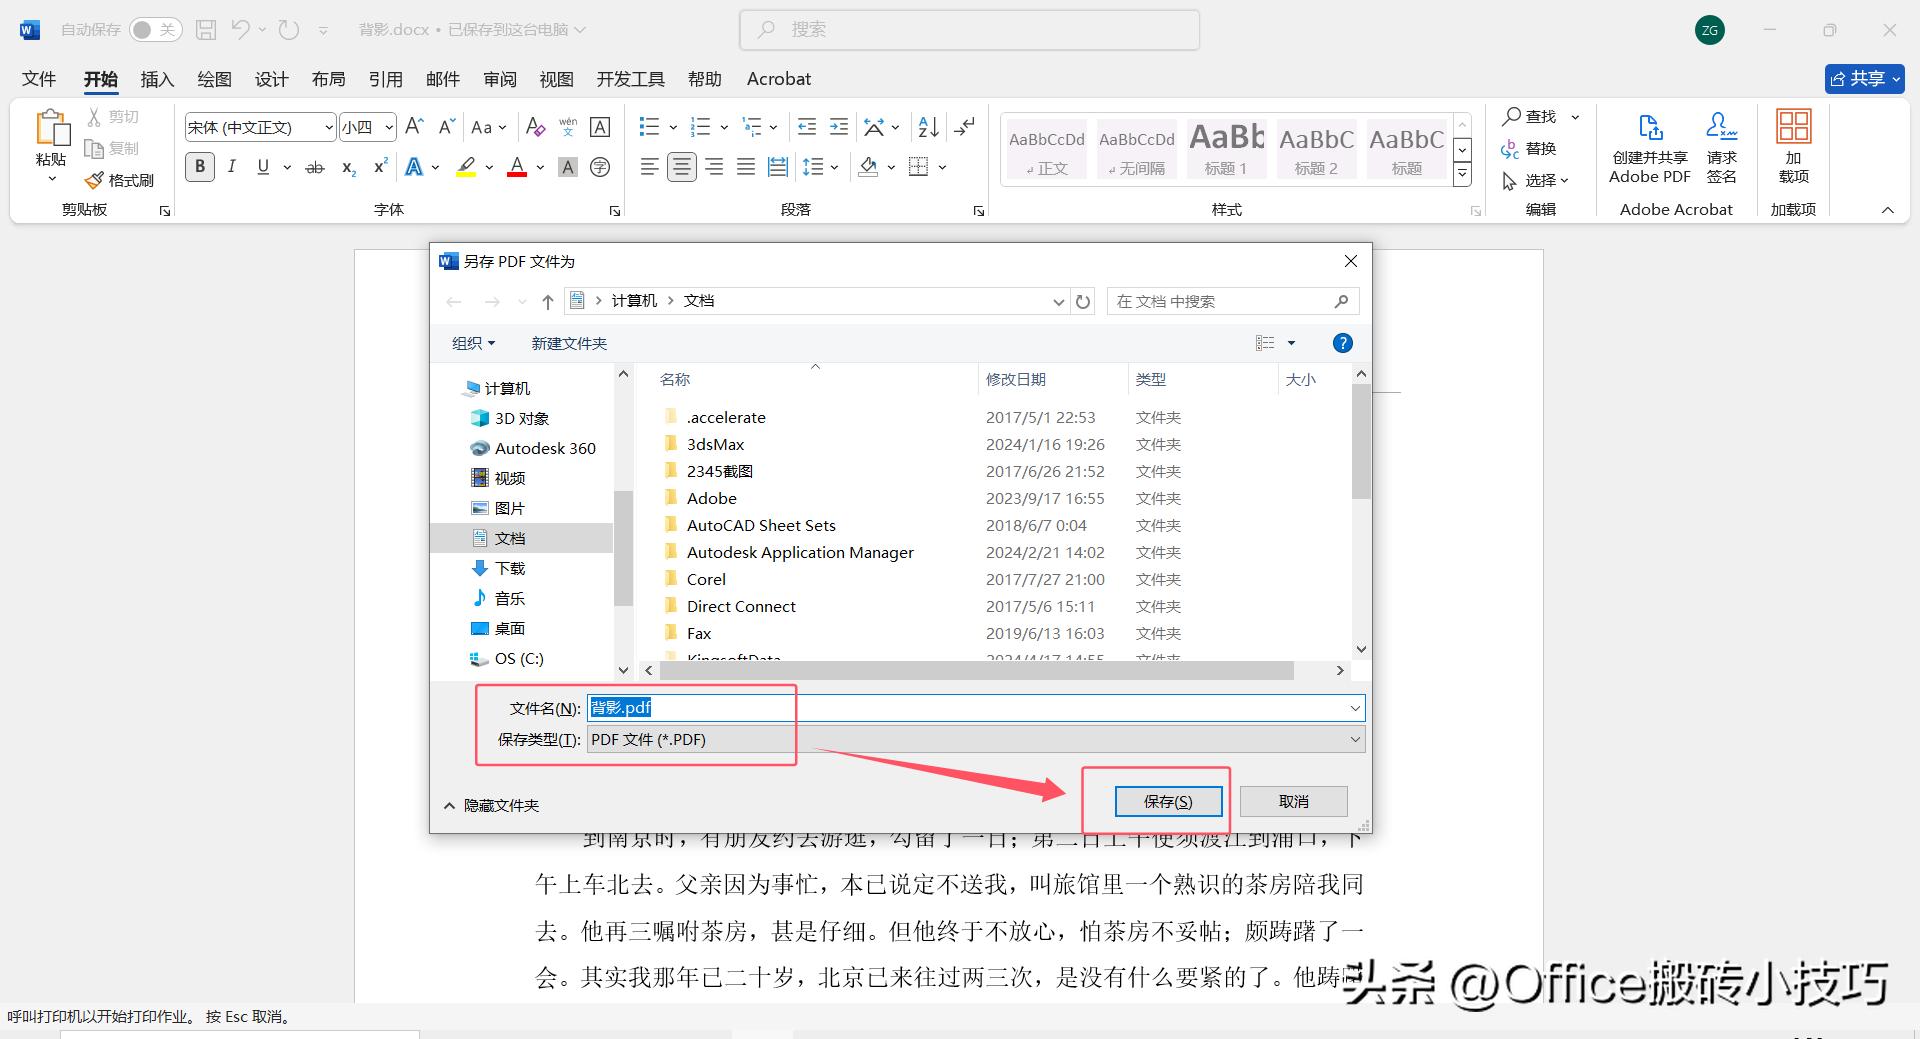Click the file name input field
Viewport: 1920px width, 1039px height.
975,708
